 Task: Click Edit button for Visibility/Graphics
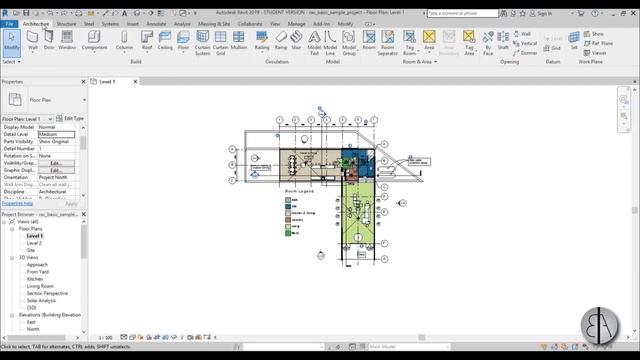(x=56, y=163)
